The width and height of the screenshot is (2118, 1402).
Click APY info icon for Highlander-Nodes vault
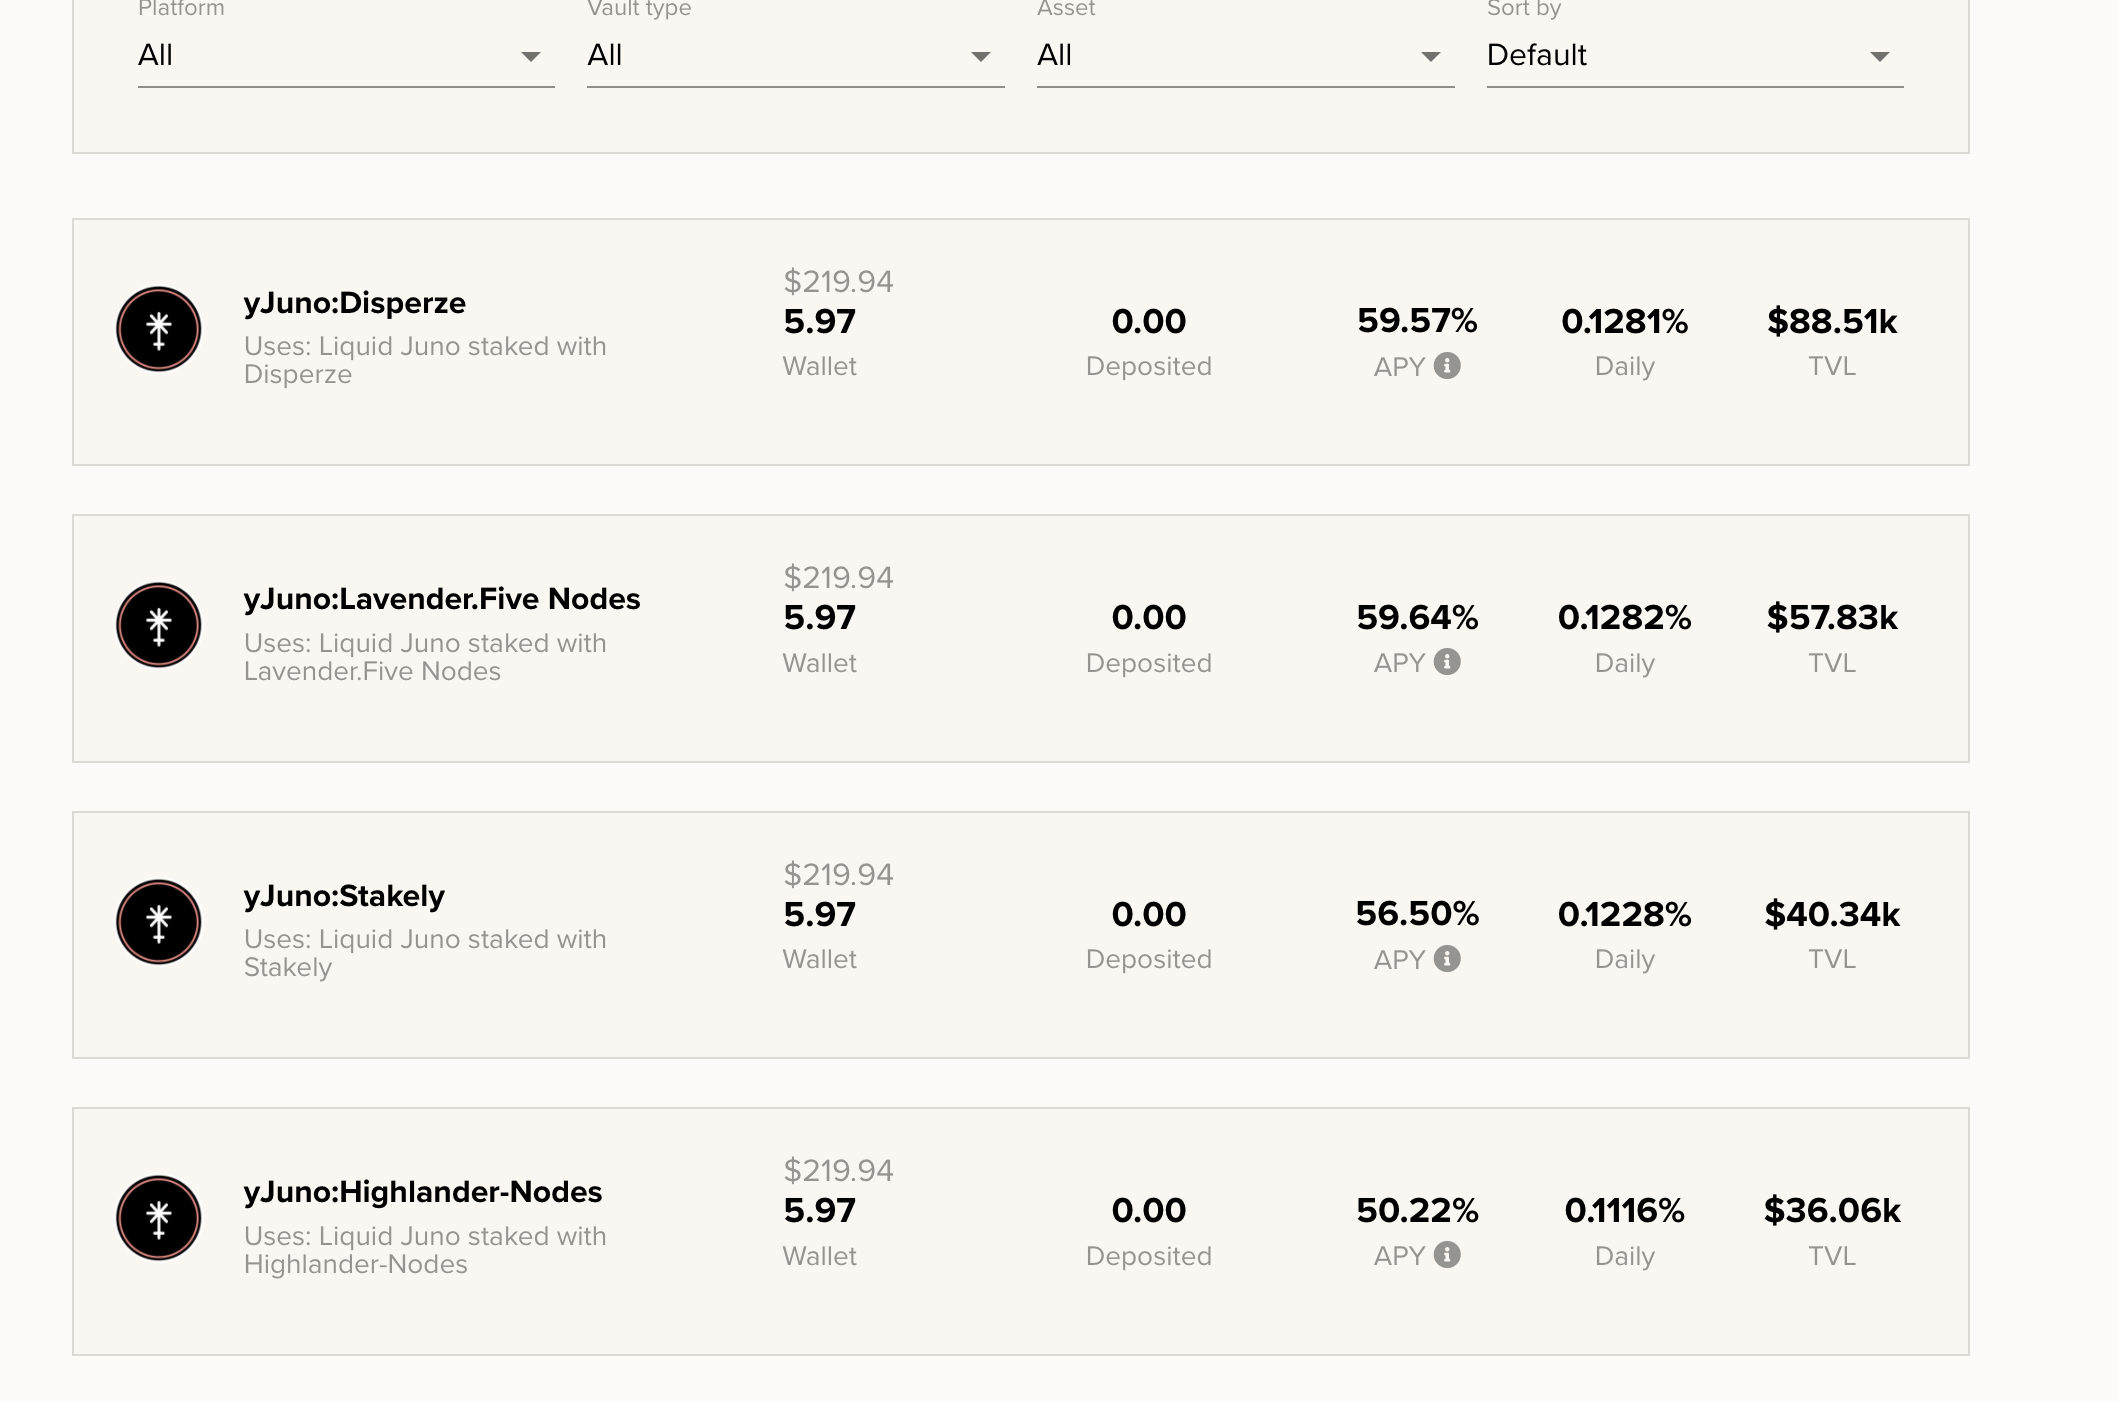pyautogui.click(x=1447, y=1255)
